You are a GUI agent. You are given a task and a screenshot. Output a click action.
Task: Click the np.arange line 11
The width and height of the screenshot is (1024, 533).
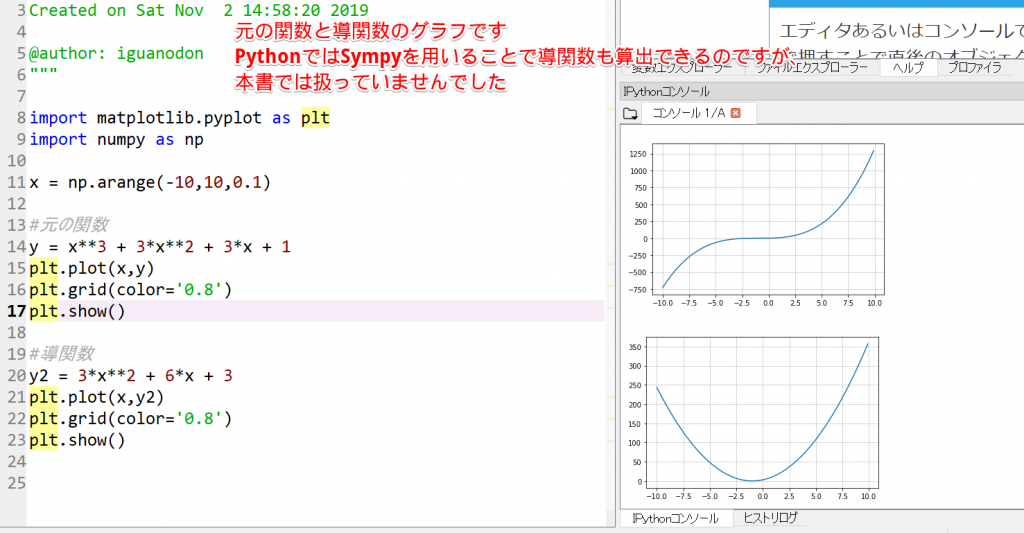click(x=150, y=182)
